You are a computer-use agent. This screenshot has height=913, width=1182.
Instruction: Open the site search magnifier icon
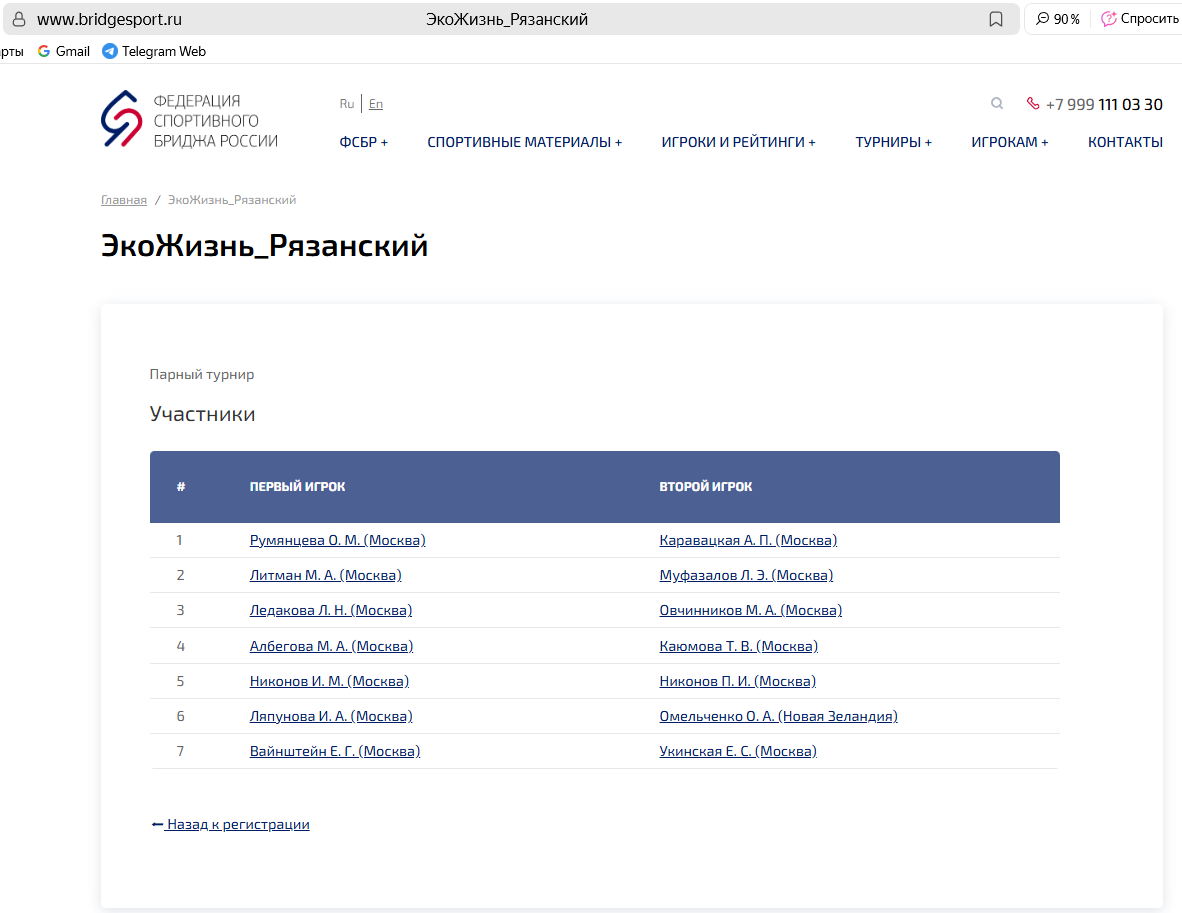(997, 103)
